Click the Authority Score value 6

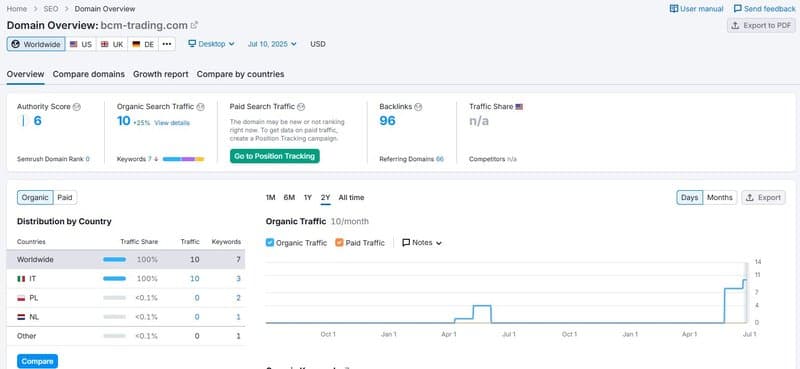(37, 121)
